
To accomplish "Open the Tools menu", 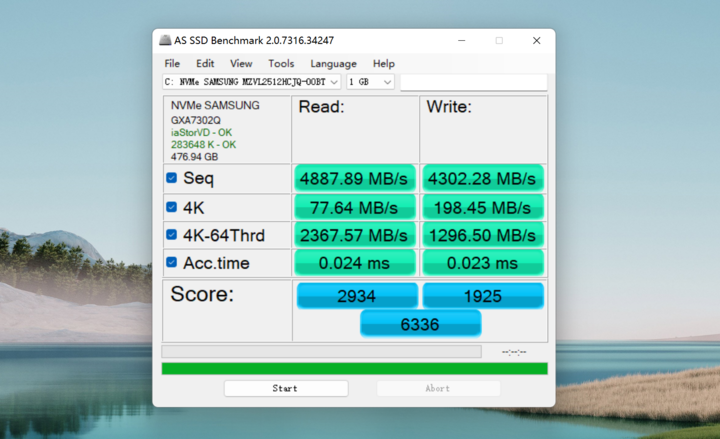I will [281, 63].
